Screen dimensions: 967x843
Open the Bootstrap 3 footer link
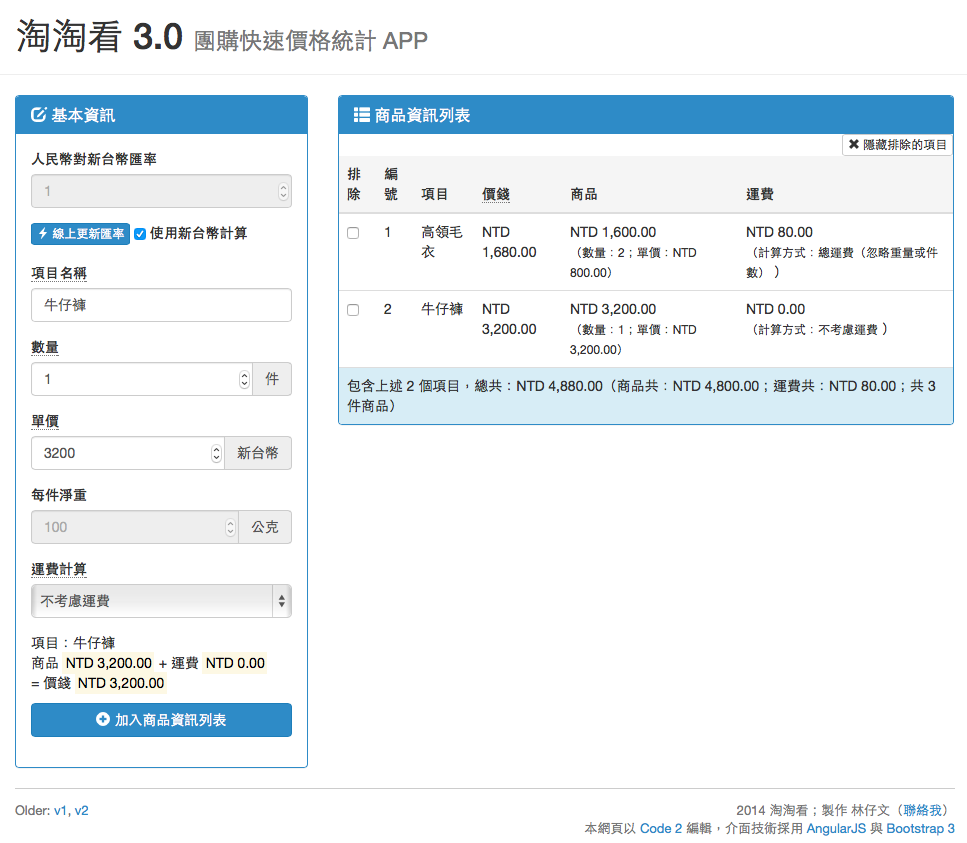point(920,829)
